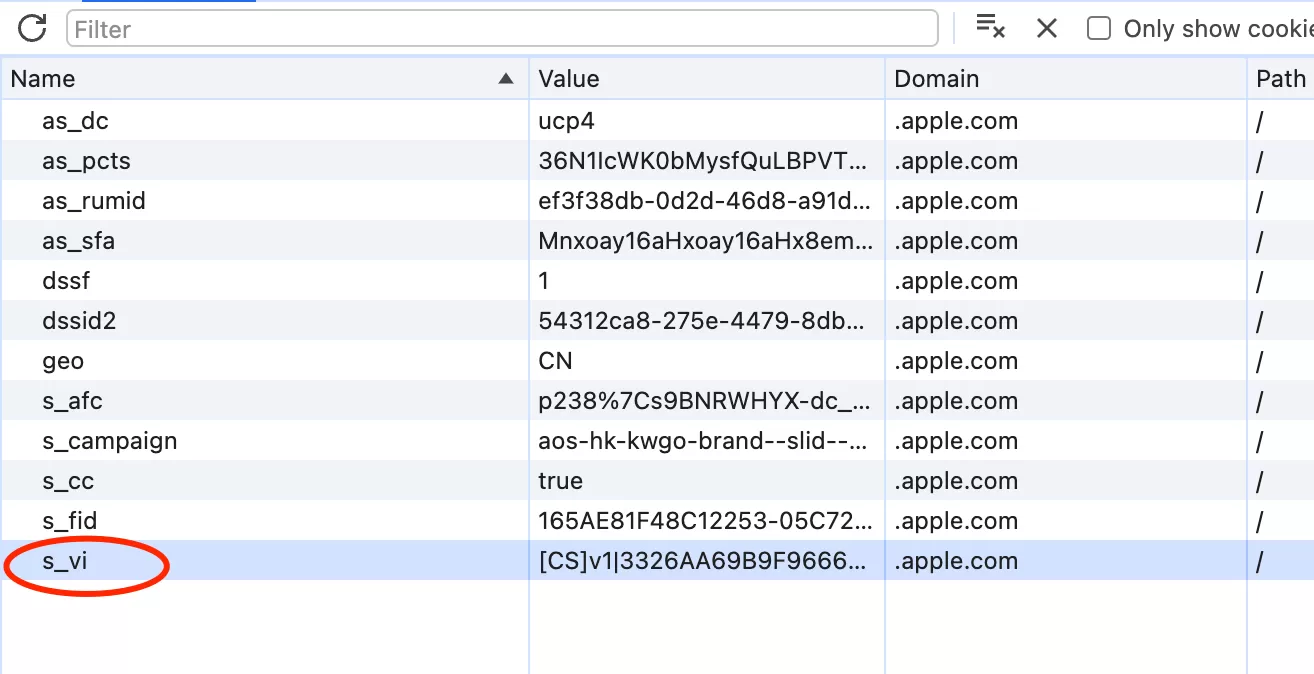
Task: Select the dssid2 cookie name
Action: point(79,321)
